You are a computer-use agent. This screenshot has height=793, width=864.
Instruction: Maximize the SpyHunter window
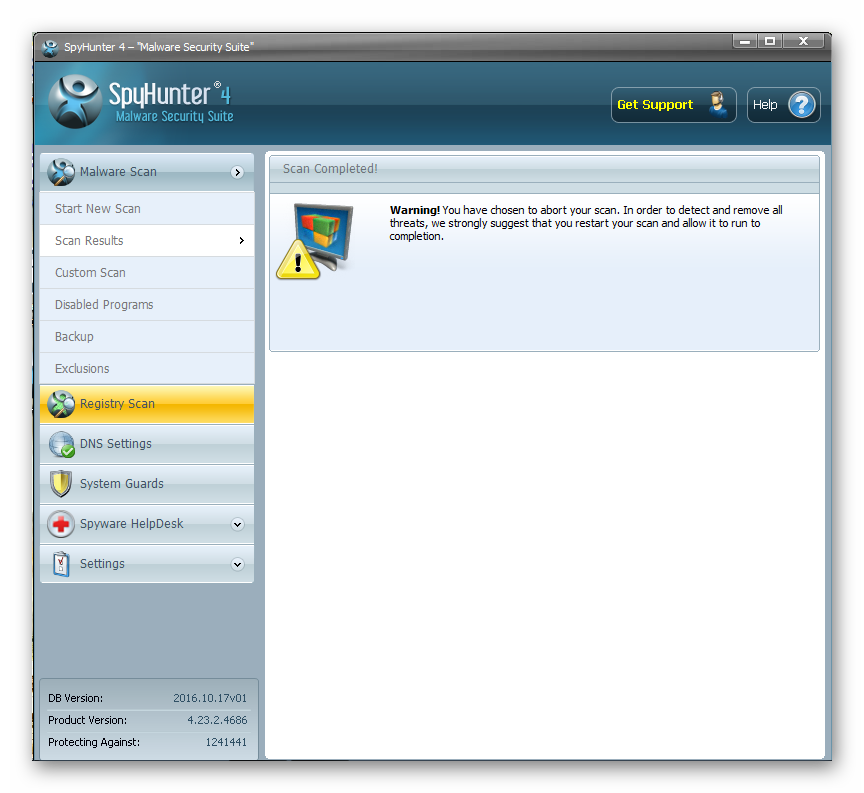[x=770, y=41]
